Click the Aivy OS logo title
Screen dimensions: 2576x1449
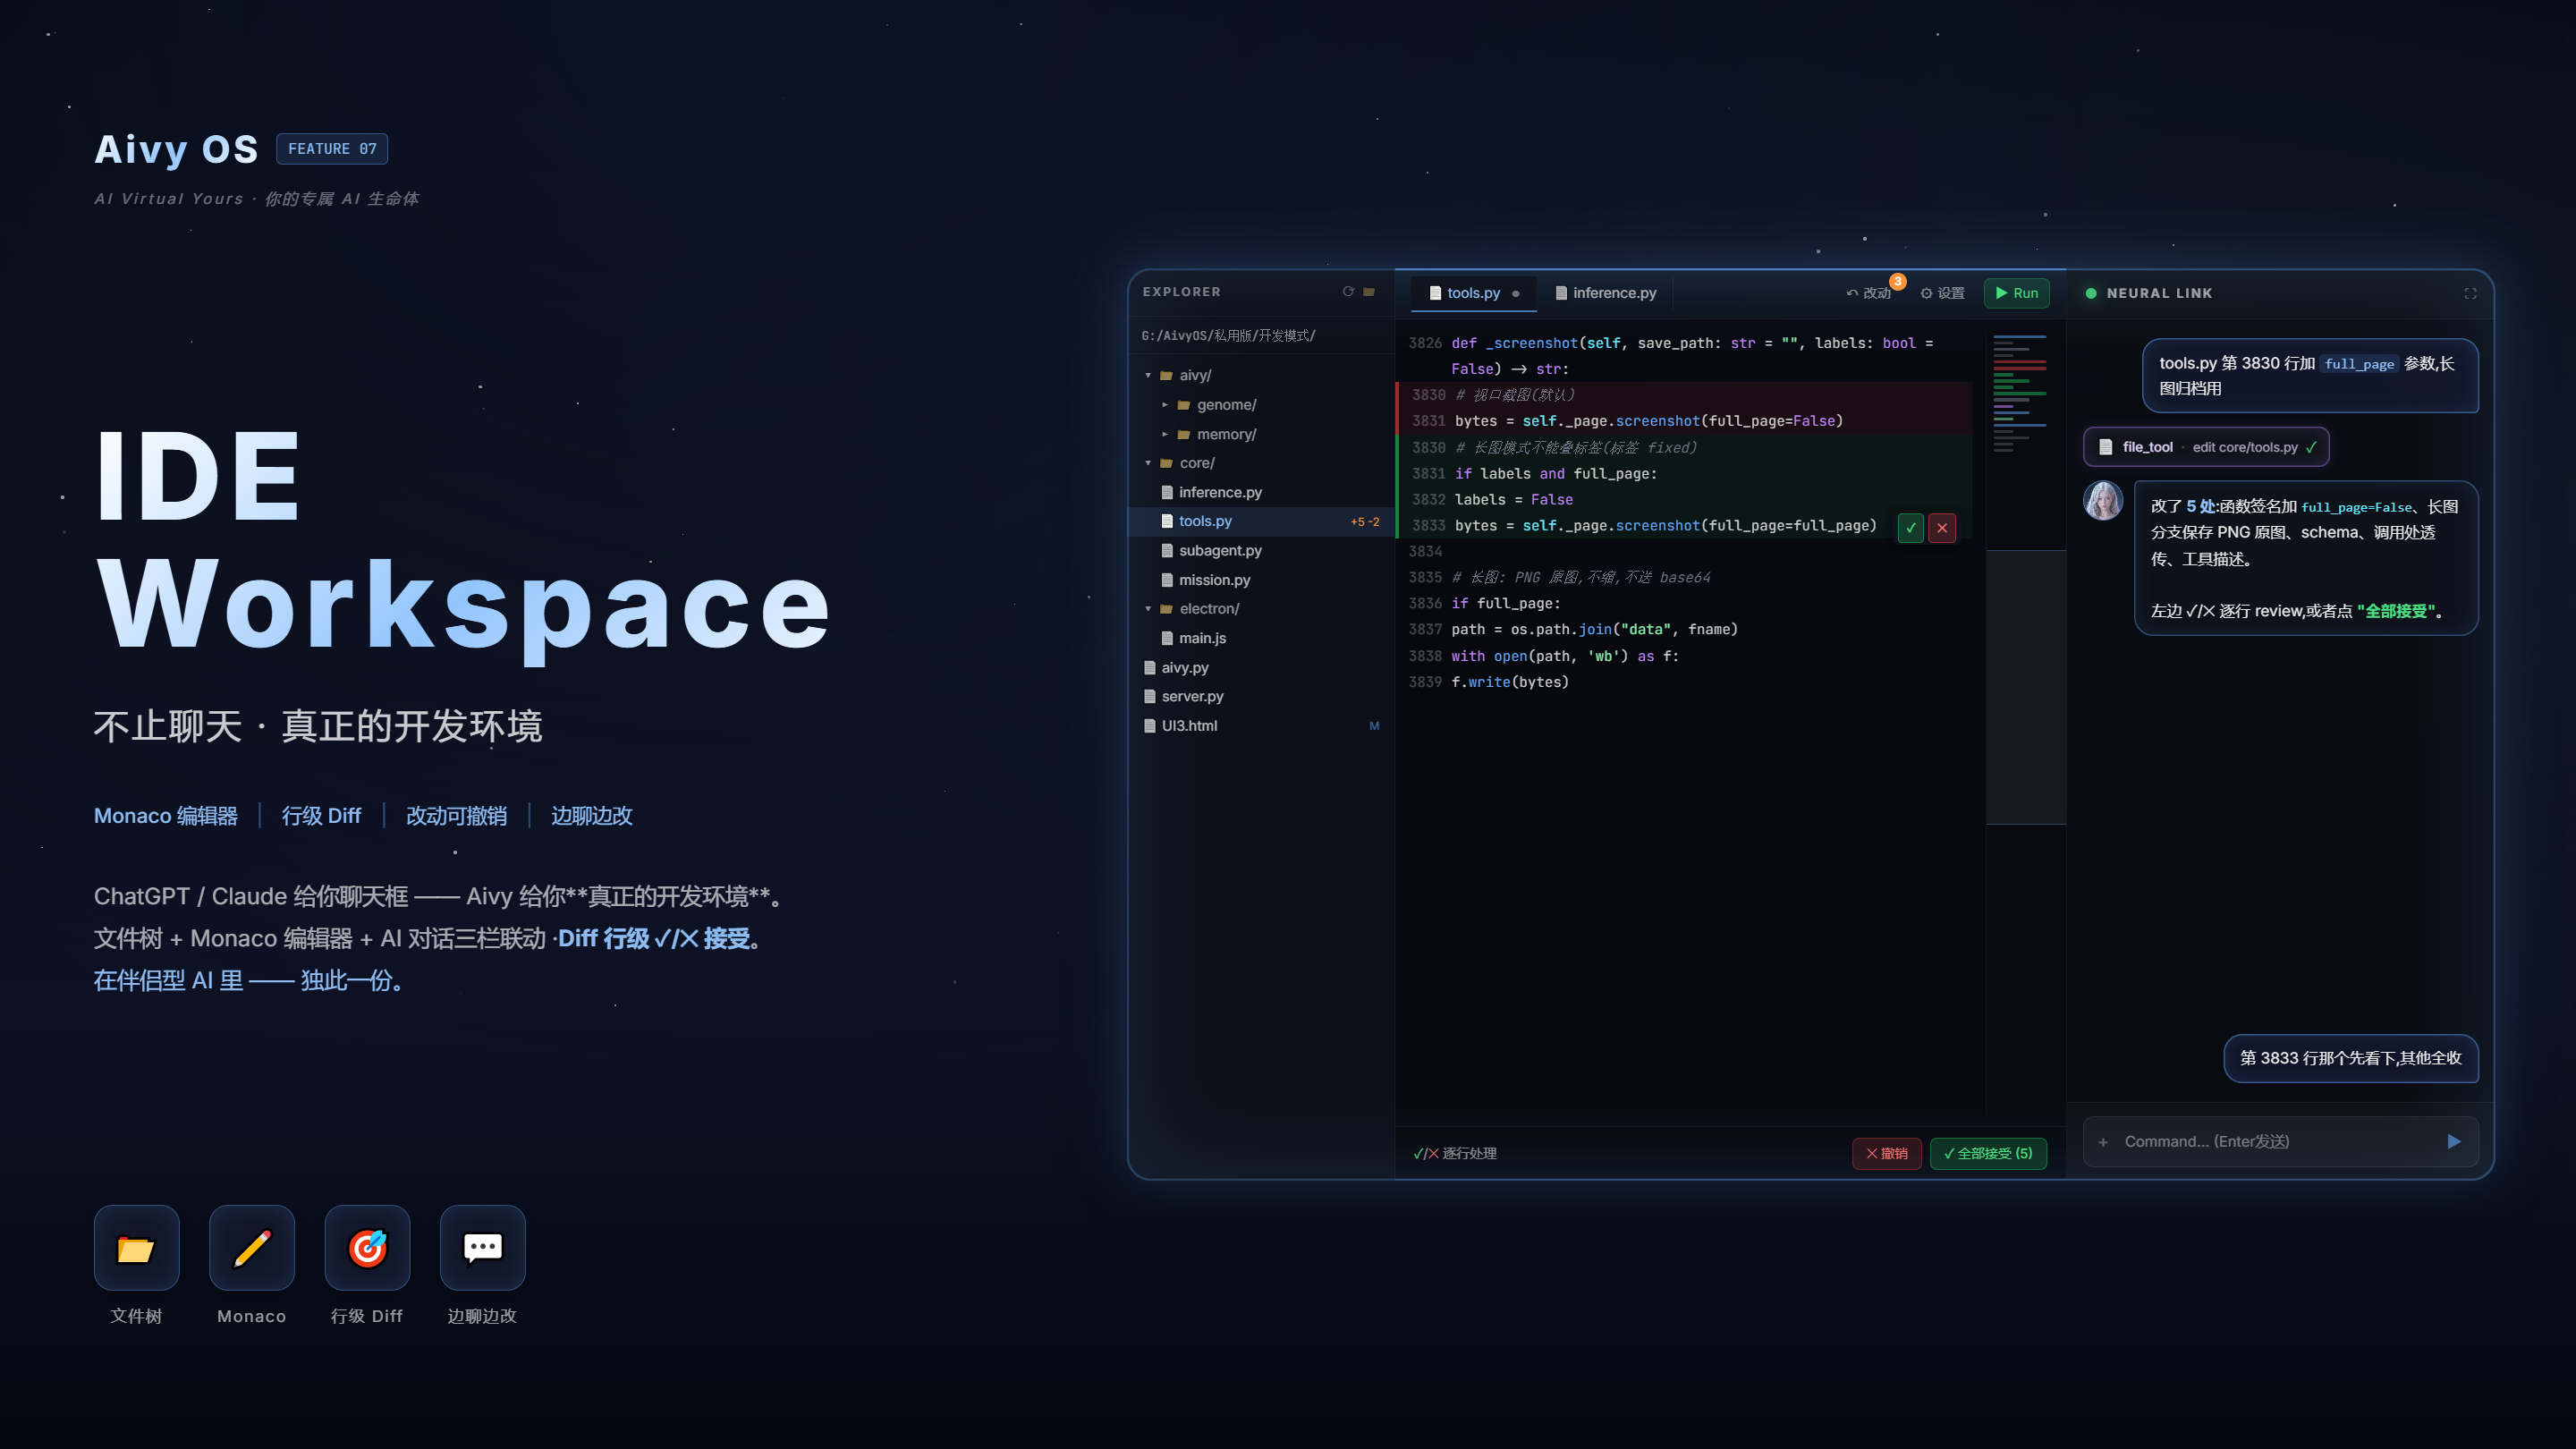176,149
